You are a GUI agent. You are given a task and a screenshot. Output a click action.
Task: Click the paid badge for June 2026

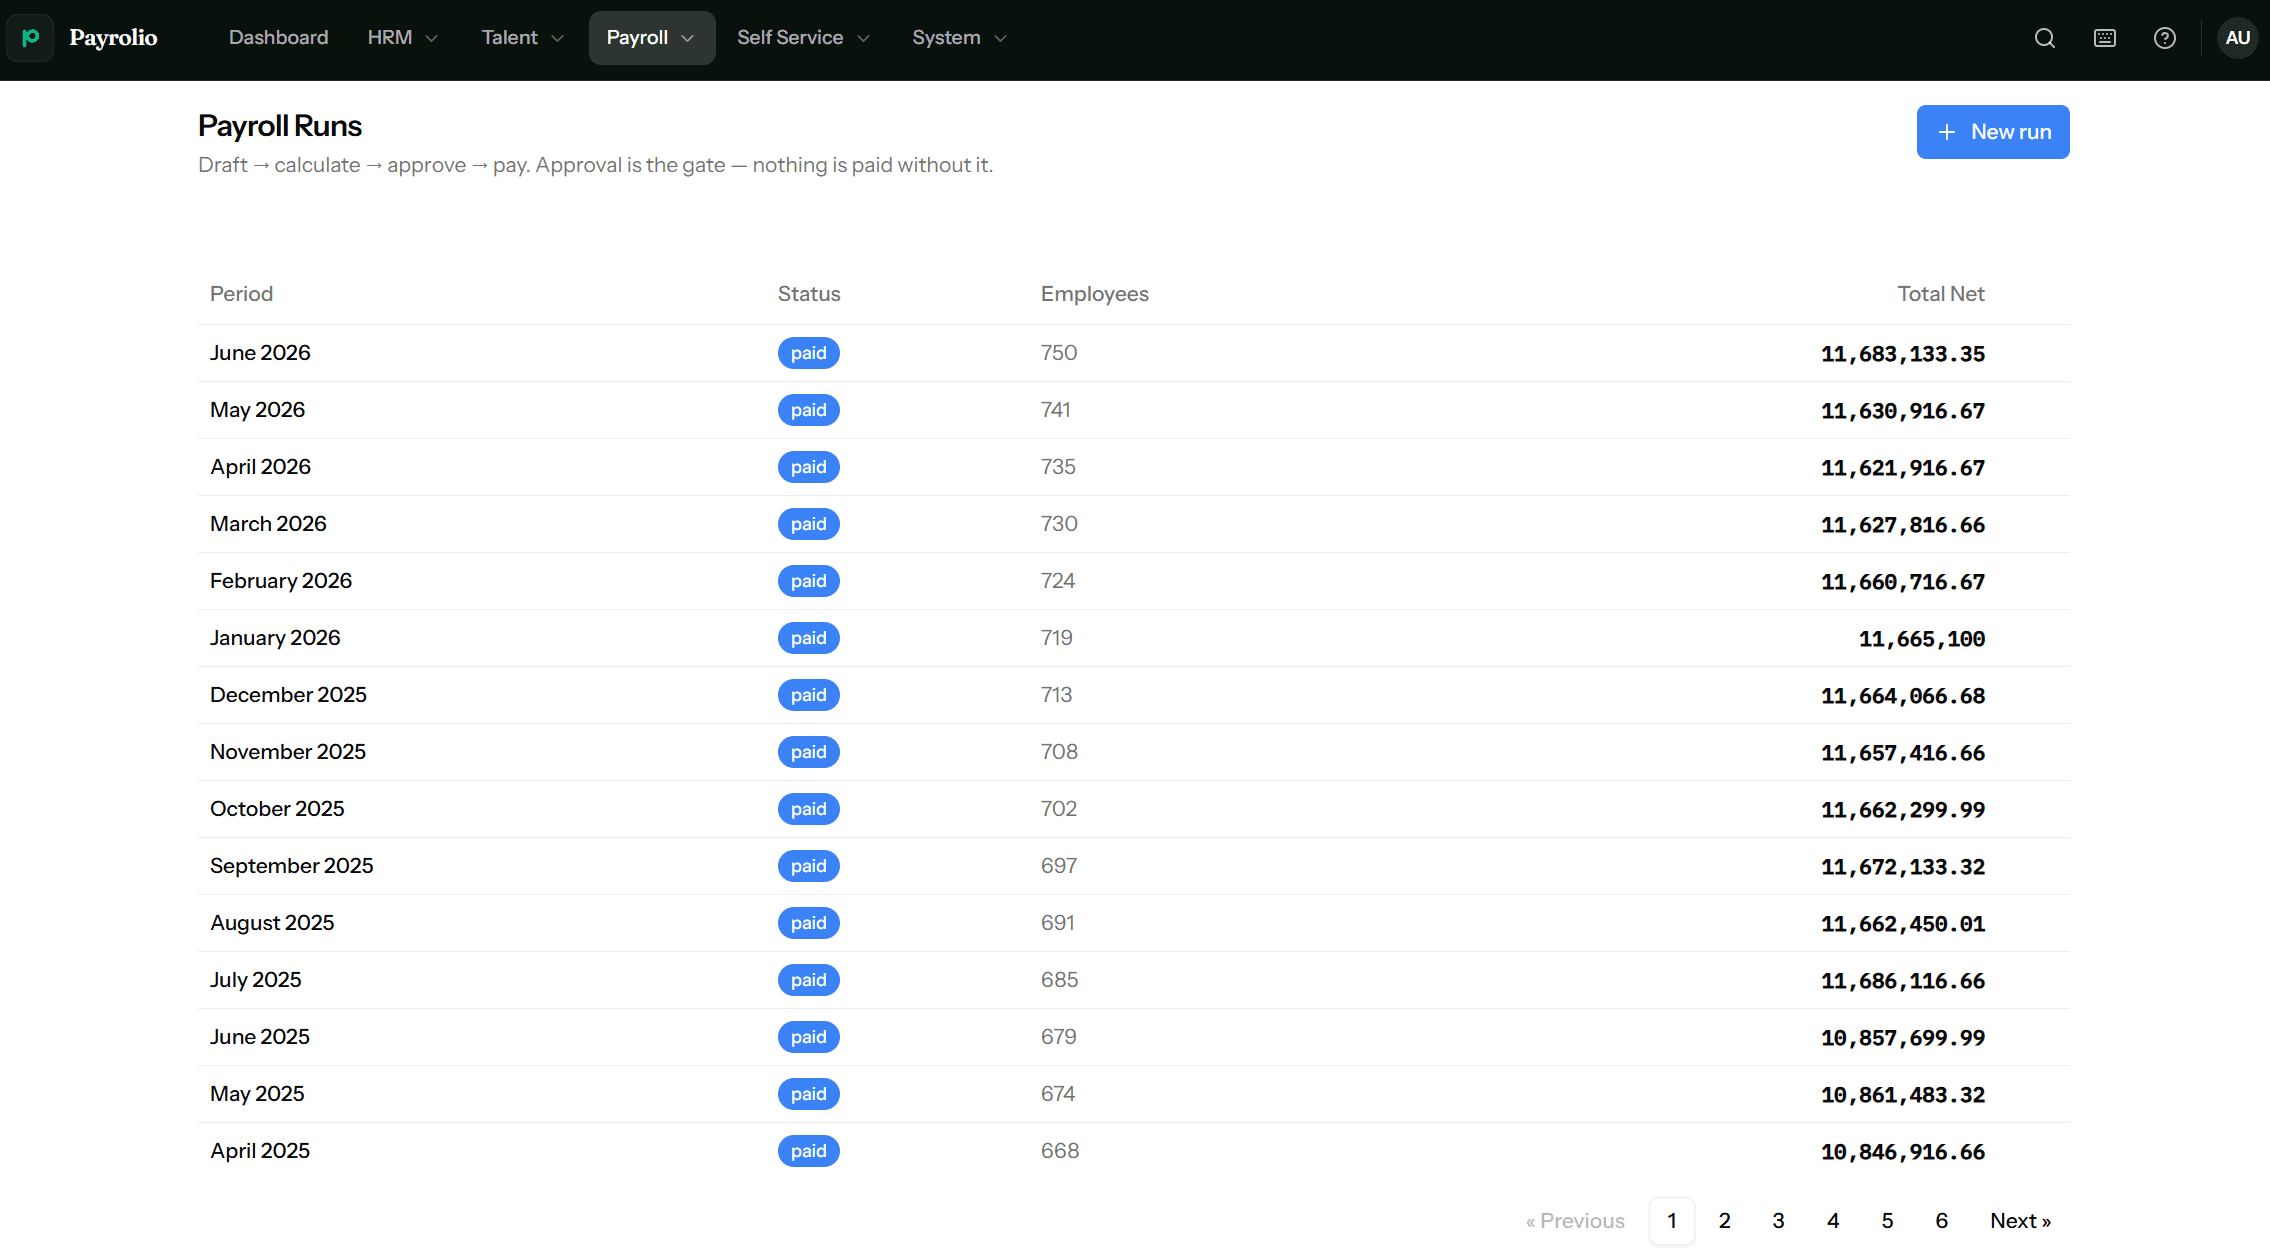808,353
